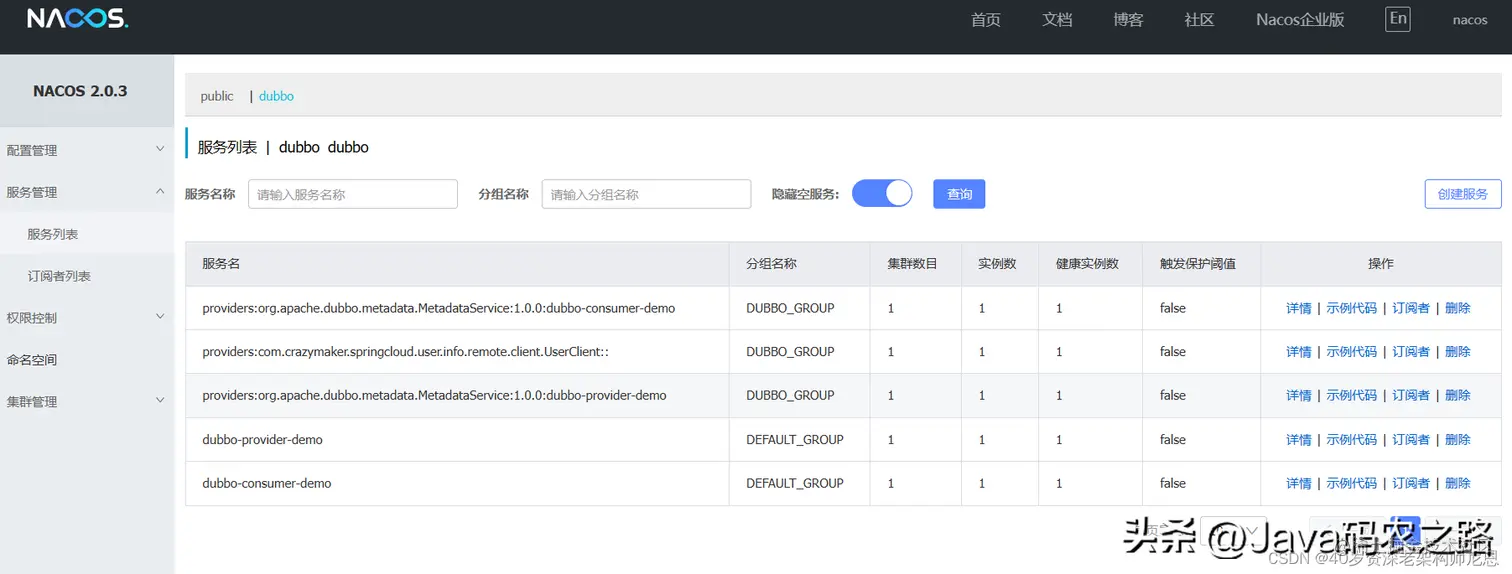Image resolution: width=1512 pixels, height=574 pixels.
Task: Open the nacos user menu
Action: tap(1470, 20)
